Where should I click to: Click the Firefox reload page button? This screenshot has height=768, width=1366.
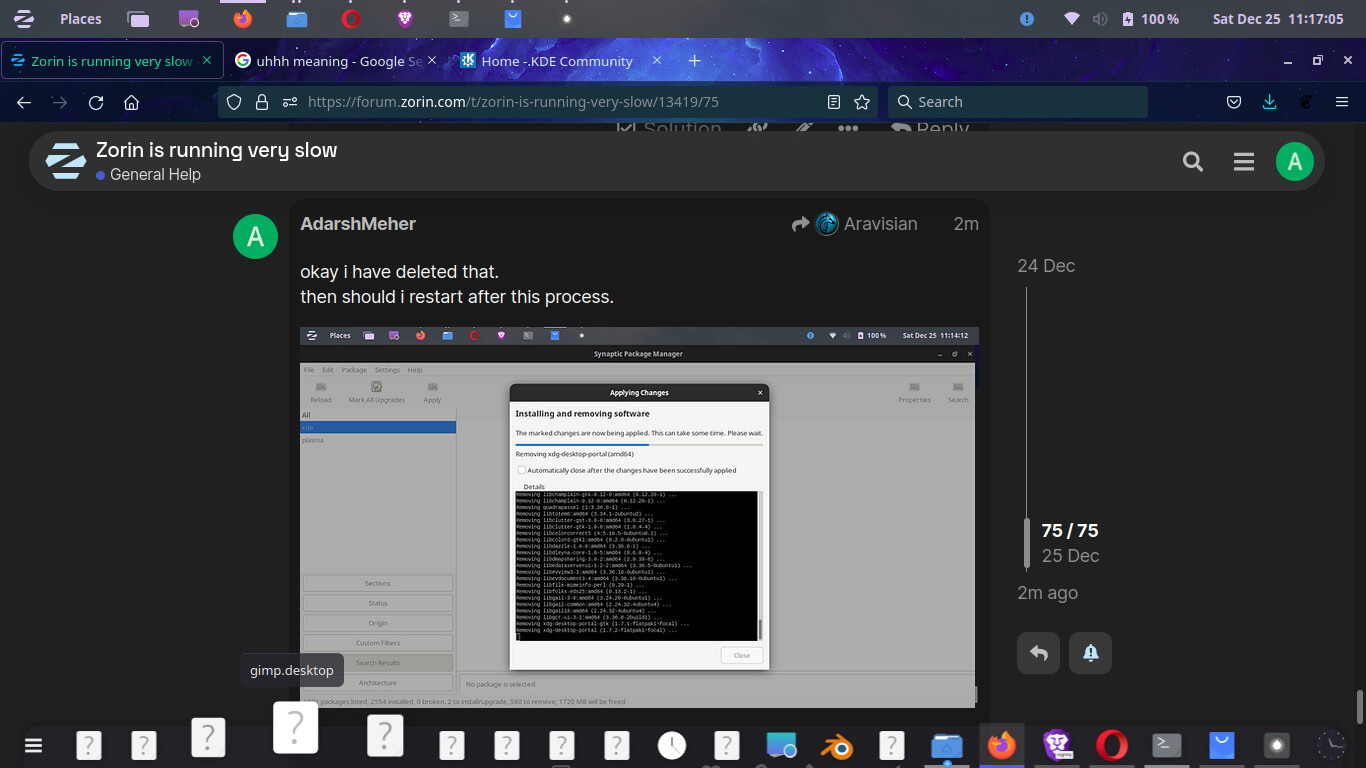(96, 102)
